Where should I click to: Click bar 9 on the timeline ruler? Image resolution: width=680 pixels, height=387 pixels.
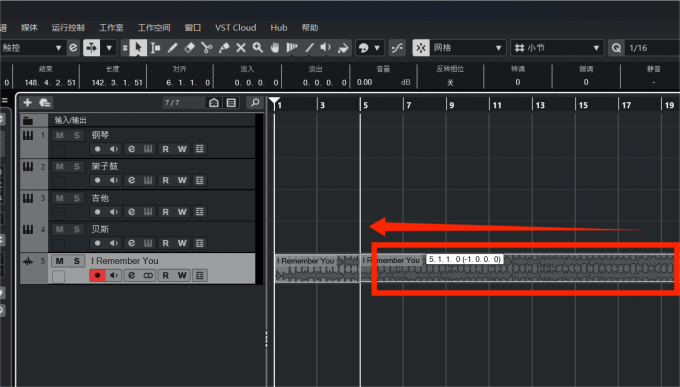[451, 105]
